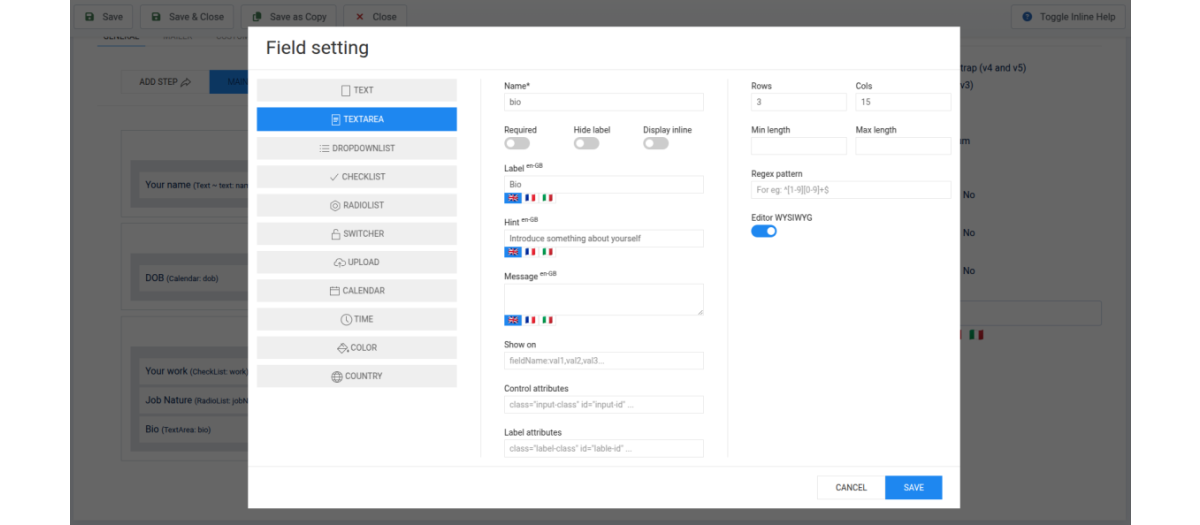Choose the Italian flag under Message field
This screenshot has height=525, width=1200.
point(547,320)
